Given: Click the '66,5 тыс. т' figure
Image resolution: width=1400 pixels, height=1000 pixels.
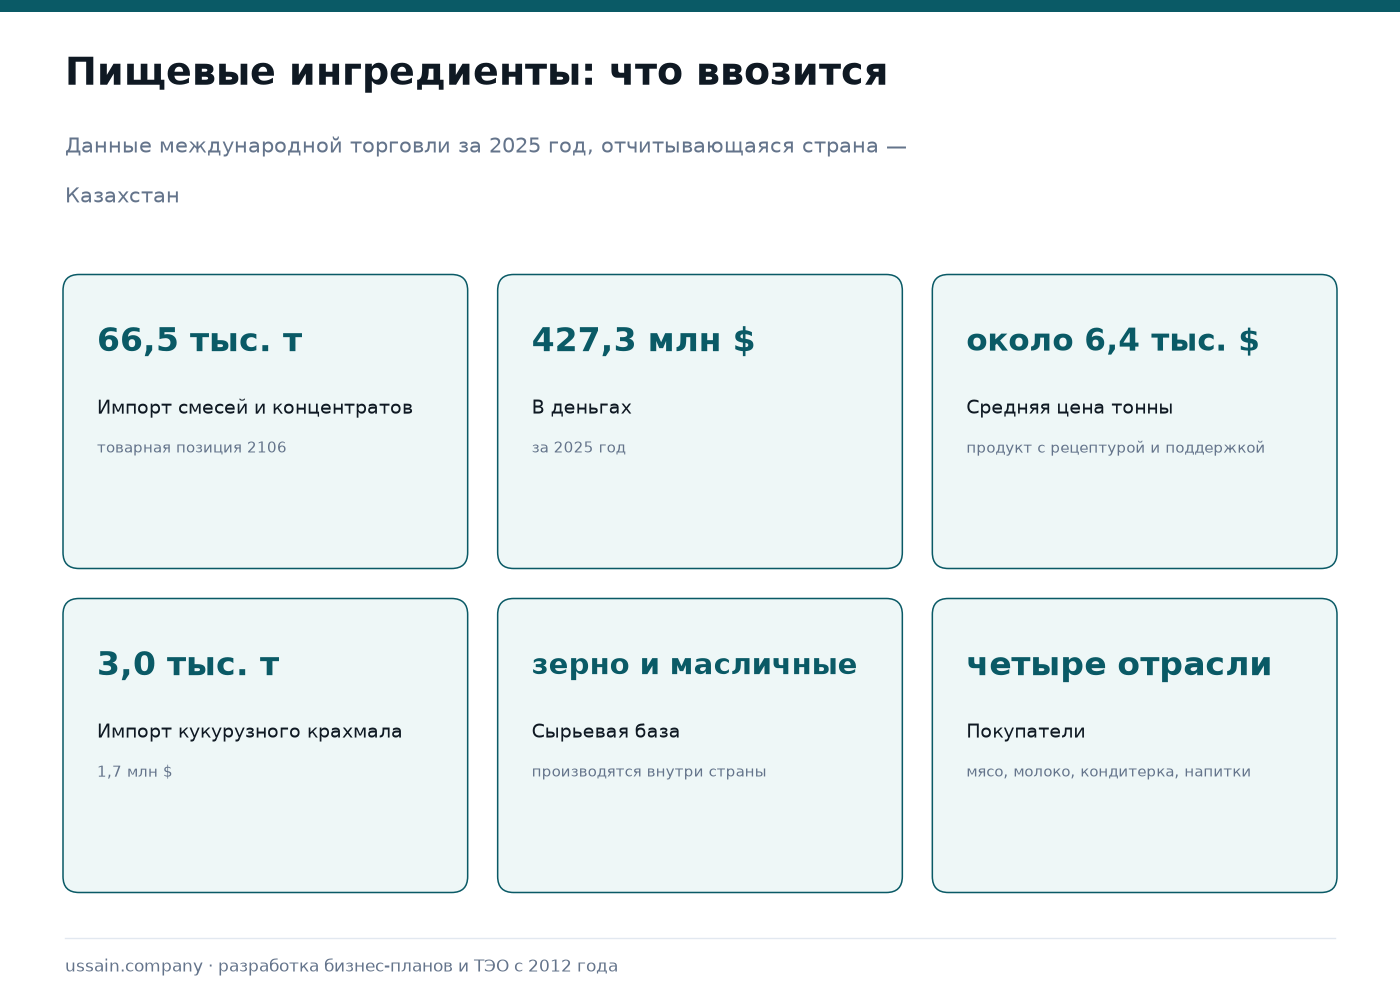Looking at the screenshot, I should [x=200, y=340].
